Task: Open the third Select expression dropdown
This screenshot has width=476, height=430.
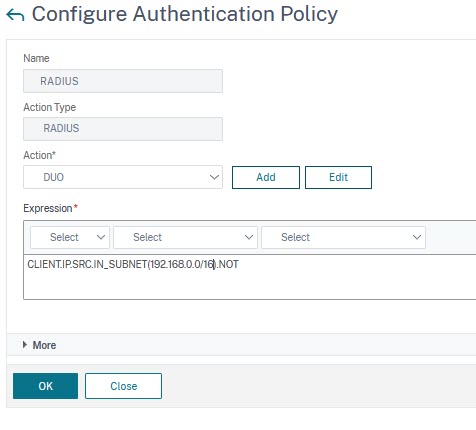Action: (343, 237)
